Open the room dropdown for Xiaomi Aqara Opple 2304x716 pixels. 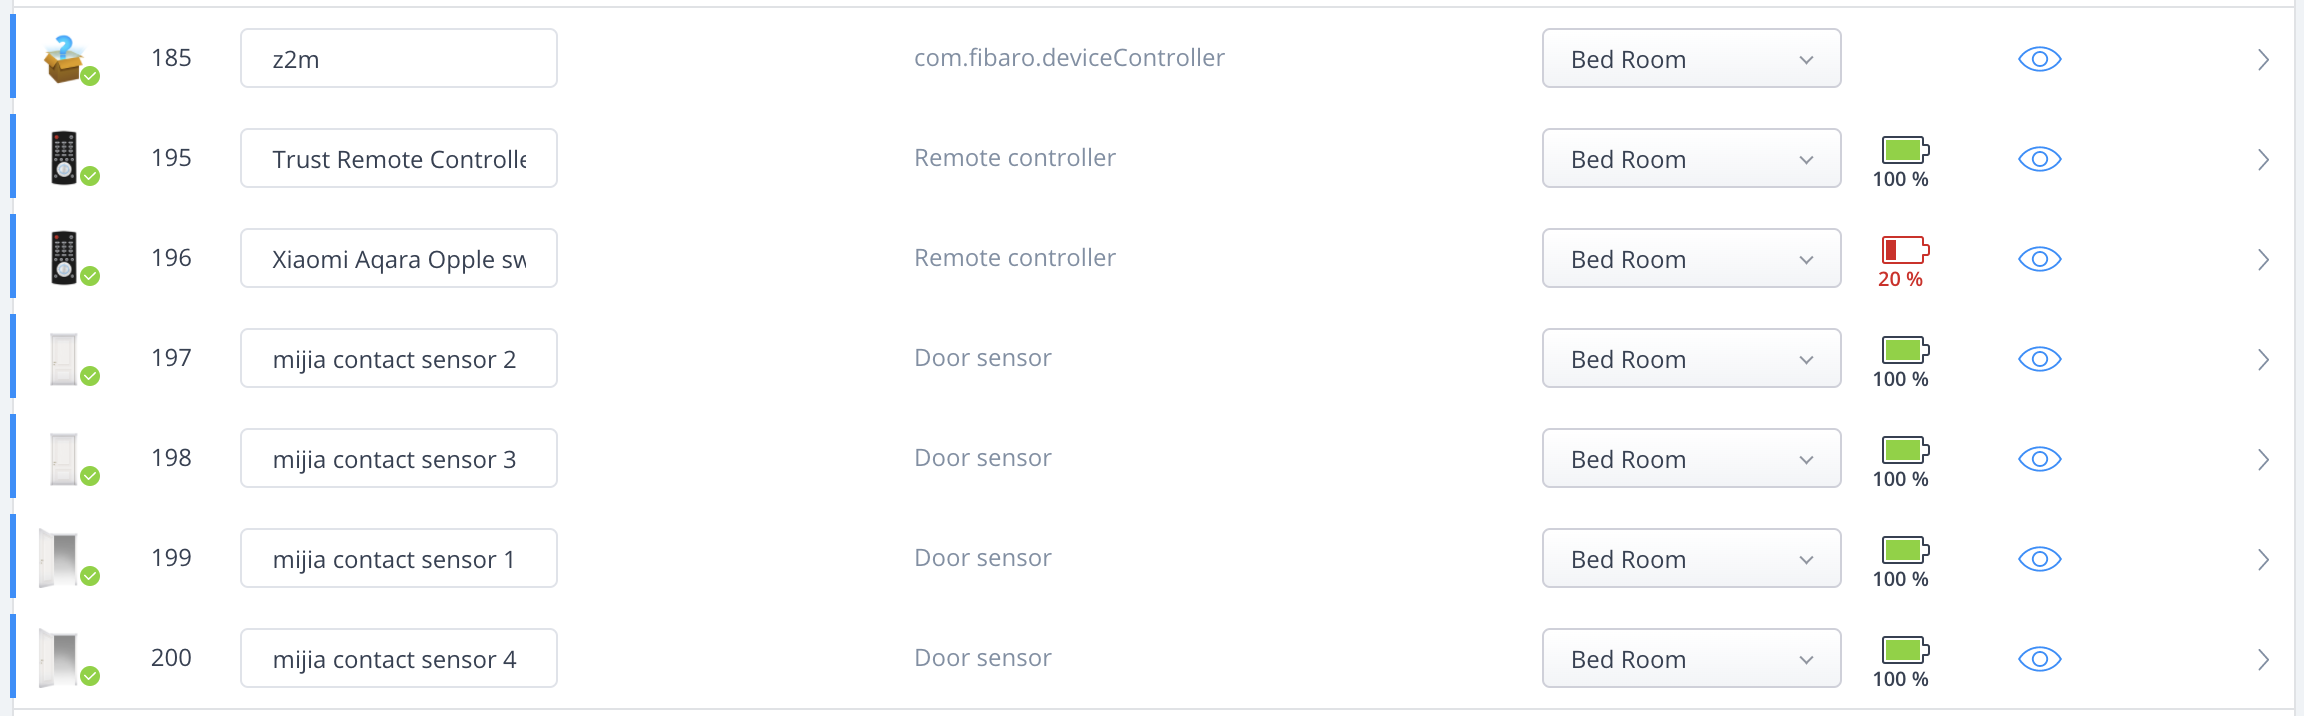pyautogui.click(x=1692, y=258)
